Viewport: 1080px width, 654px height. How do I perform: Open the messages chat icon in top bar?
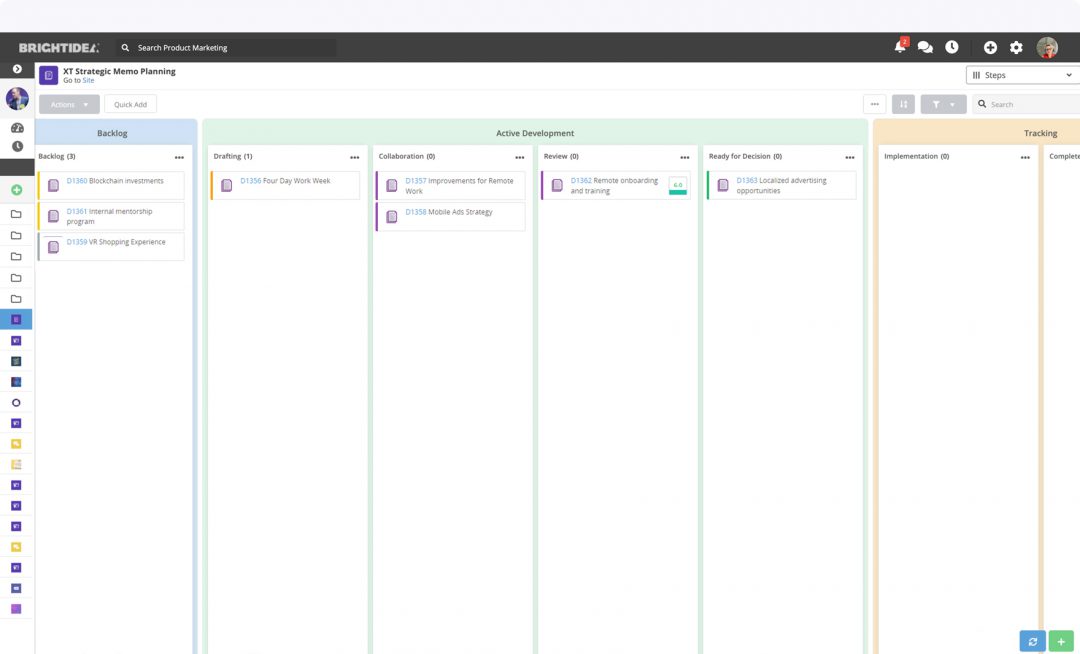pyautogui.click(x=924, y=47)
